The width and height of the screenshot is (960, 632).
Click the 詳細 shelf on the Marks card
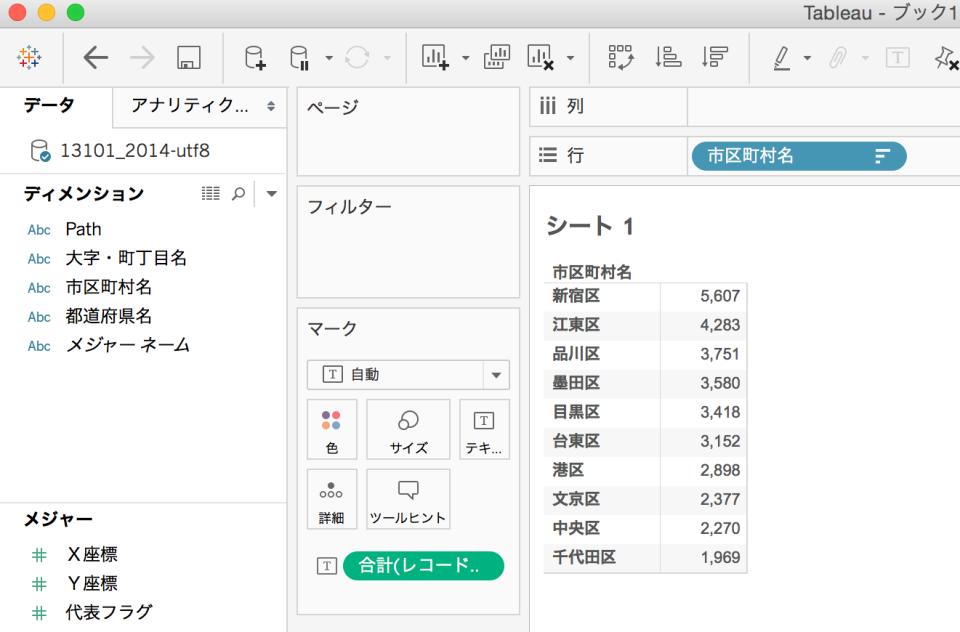(331, 498)
